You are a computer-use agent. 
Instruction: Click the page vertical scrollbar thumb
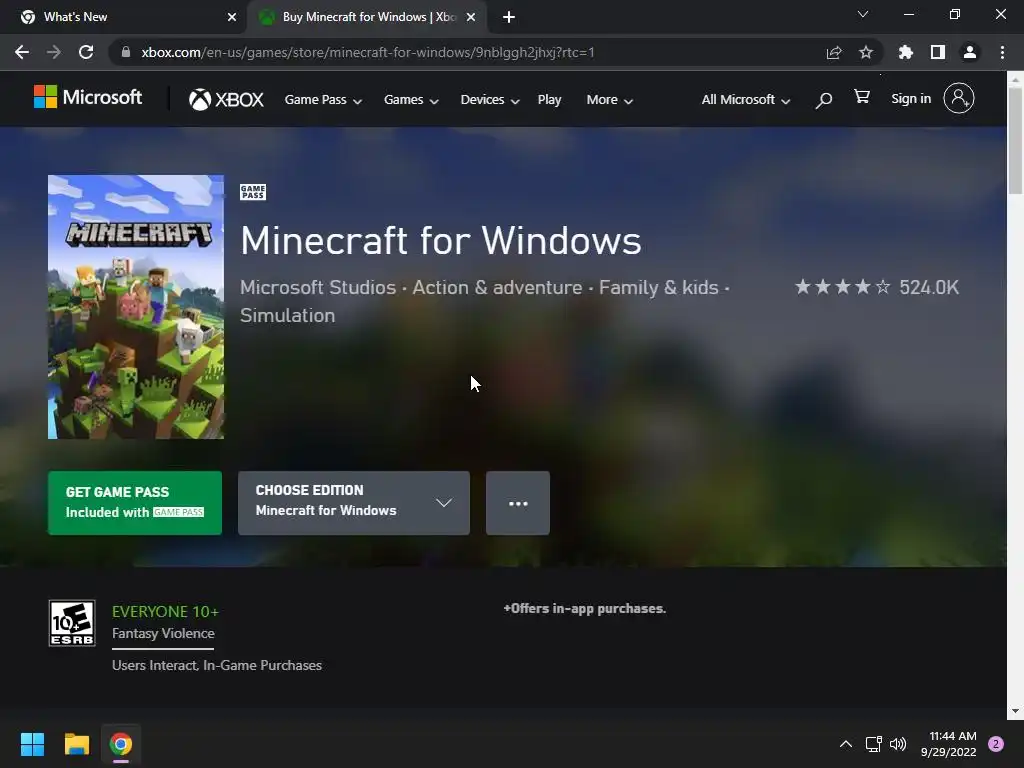(1015, 140)
